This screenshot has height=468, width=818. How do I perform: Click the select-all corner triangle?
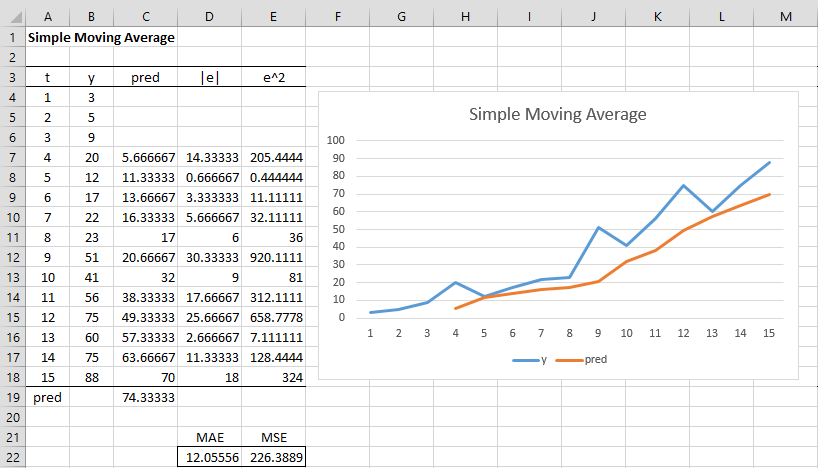click(x=13, y=17)
